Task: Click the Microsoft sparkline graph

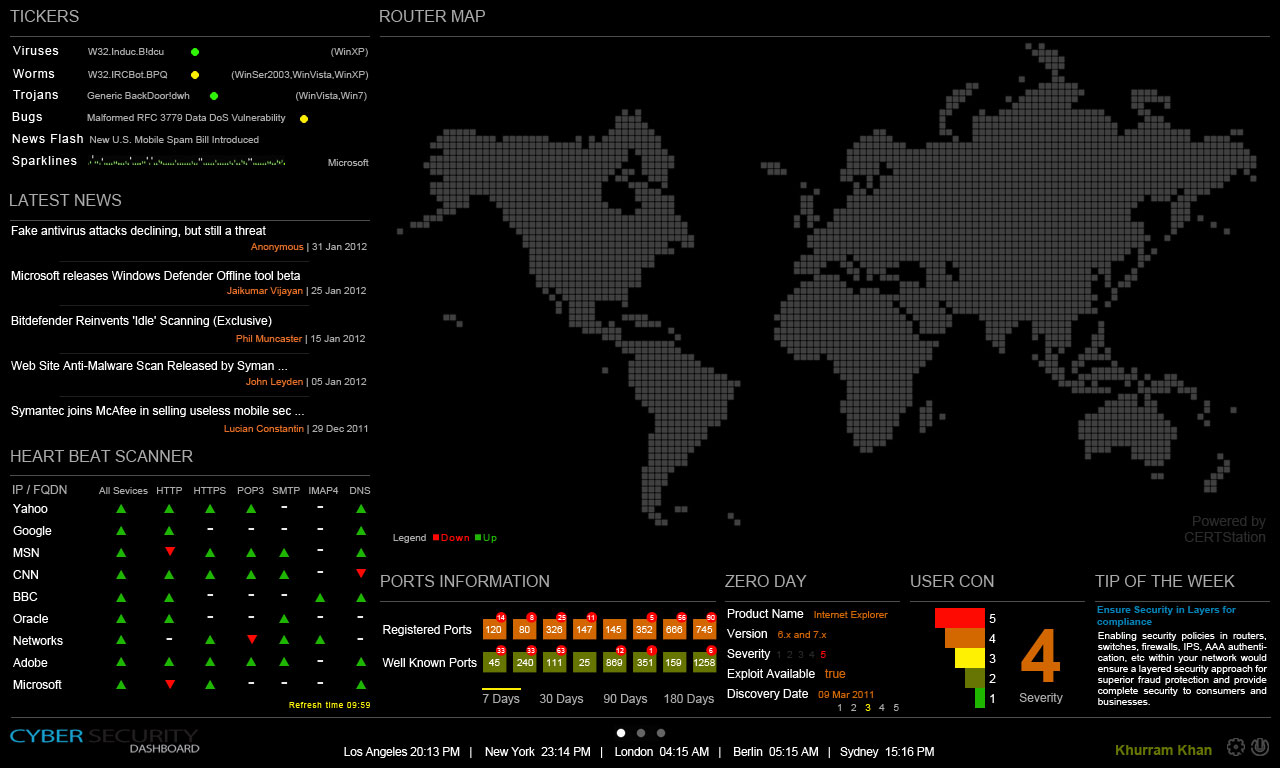Action: (185, 162)
